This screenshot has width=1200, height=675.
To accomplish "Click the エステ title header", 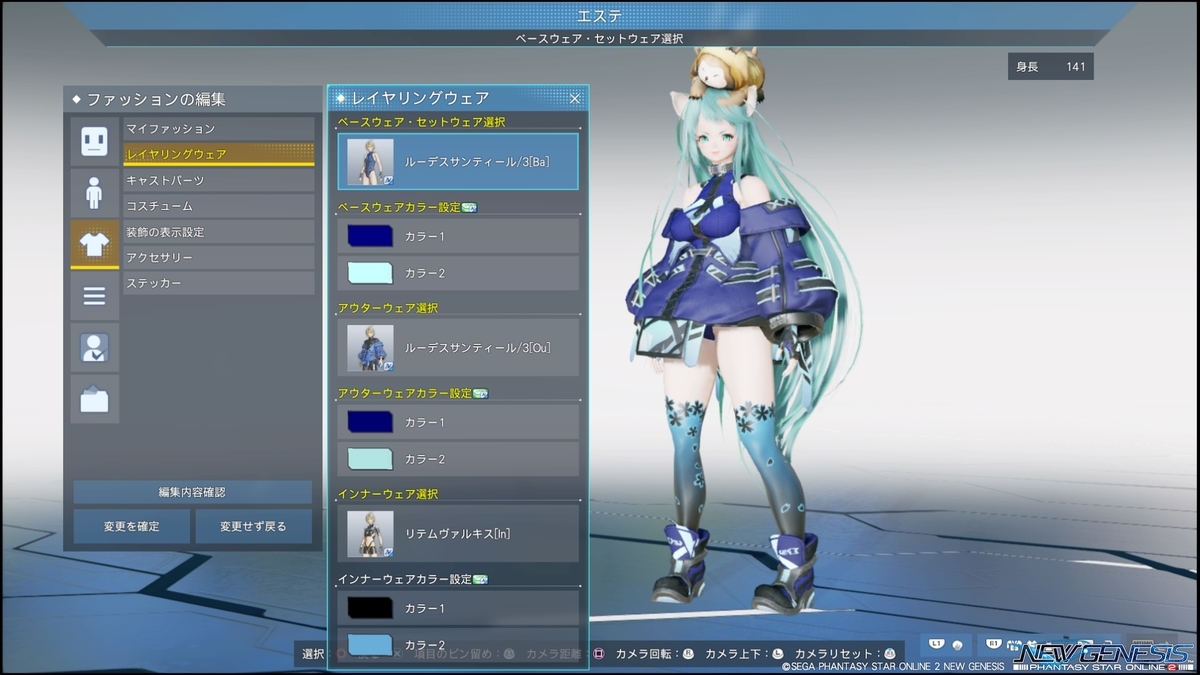I will click(x=600, y=16).
